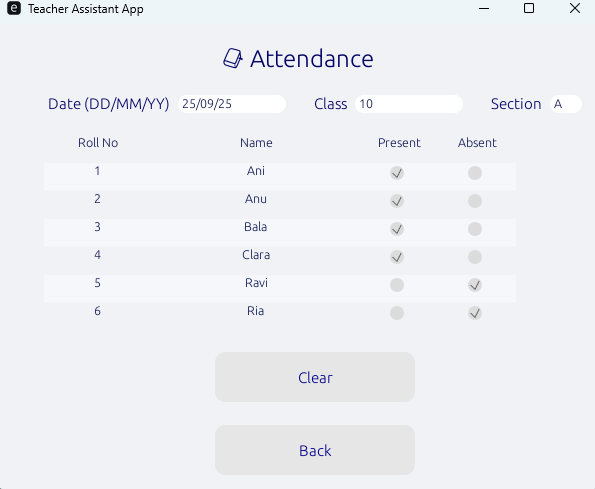Viewport: 595px width, 489px height.
Task: Click the Attendance book icon in heading
Action: coord(233,58)
